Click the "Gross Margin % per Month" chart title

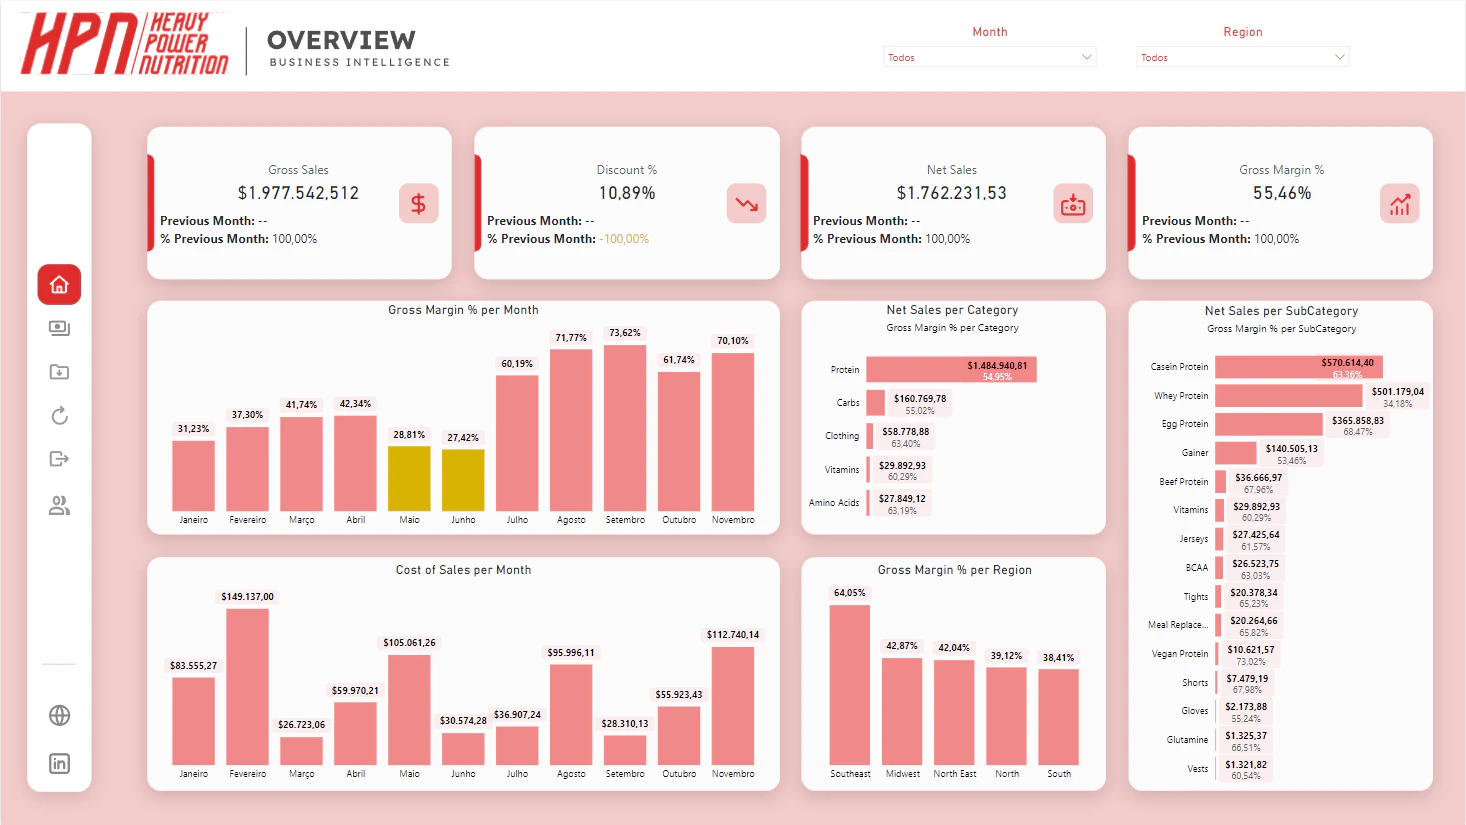click(x=463, y=310)
